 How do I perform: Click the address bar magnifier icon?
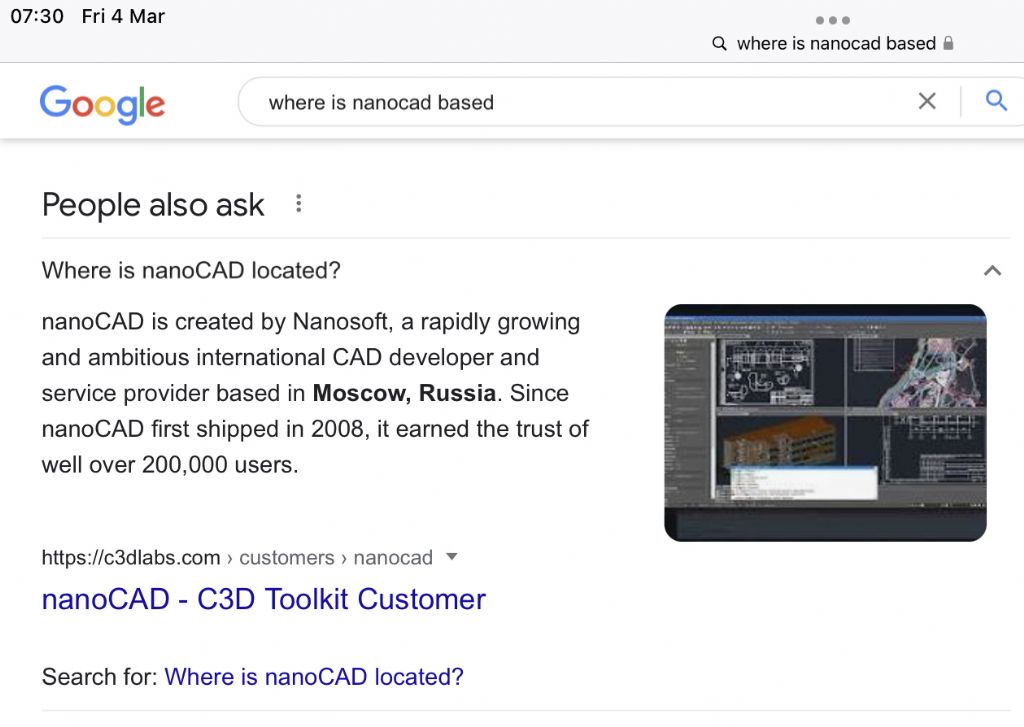[719, 44]
